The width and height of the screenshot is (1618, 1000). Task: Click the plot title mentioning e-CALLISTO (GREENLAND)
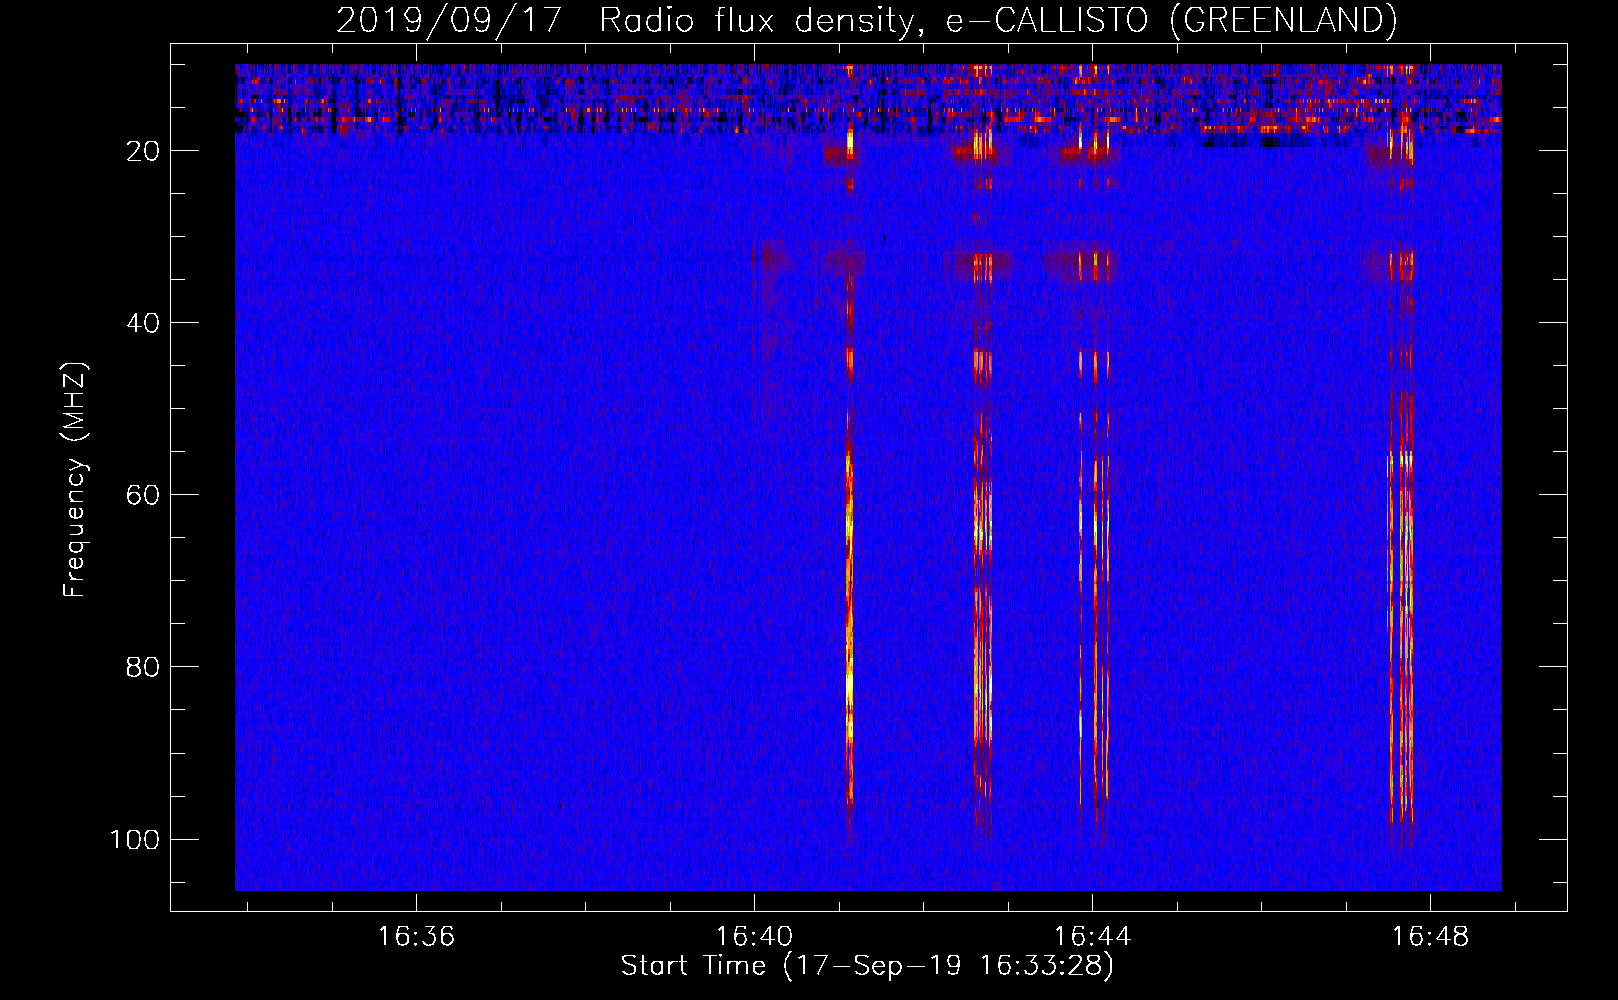click(866, 20)
